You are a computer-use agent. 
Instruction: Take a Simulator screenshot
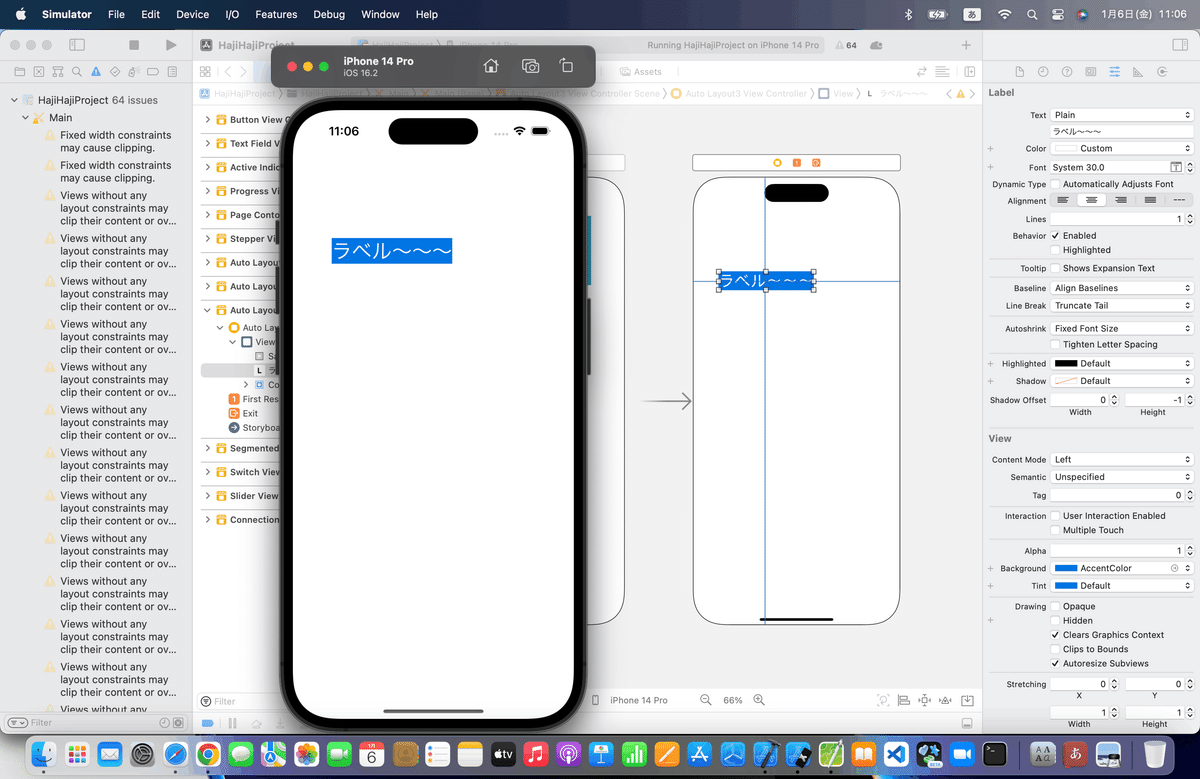click(530, 66)
